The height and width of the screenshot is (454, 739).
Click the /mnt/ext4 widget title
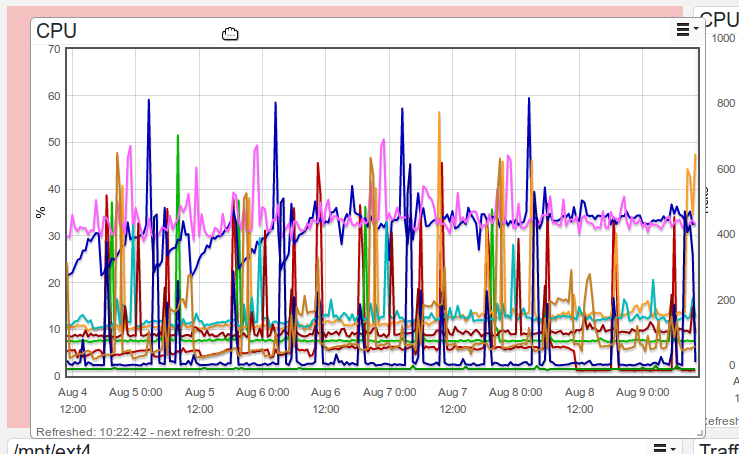[52, 448]
